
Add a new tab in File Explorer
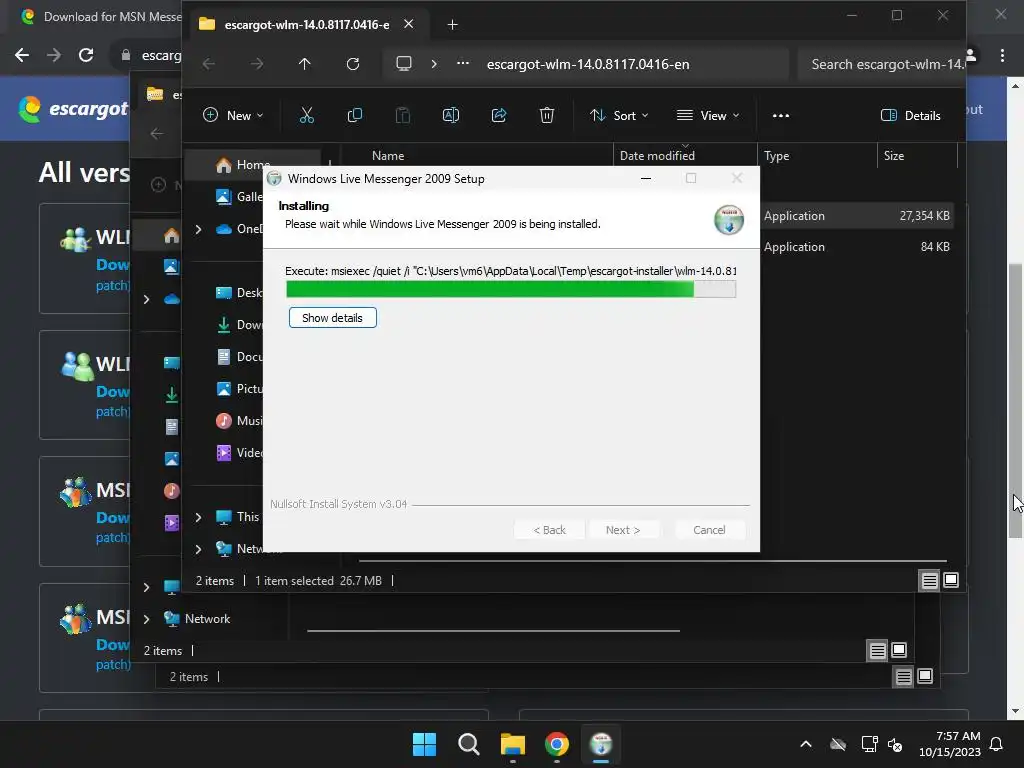point(452,25)
